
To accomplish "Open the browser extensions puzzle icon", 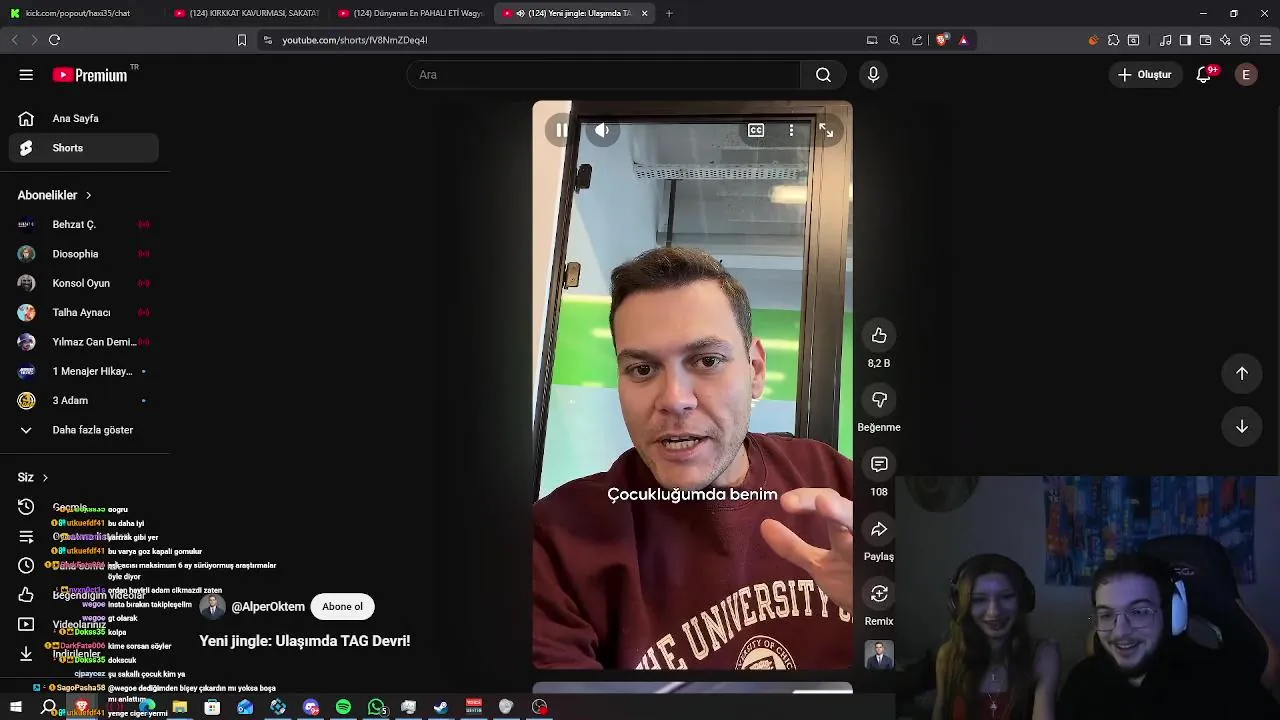I will tap(1113, 40).
